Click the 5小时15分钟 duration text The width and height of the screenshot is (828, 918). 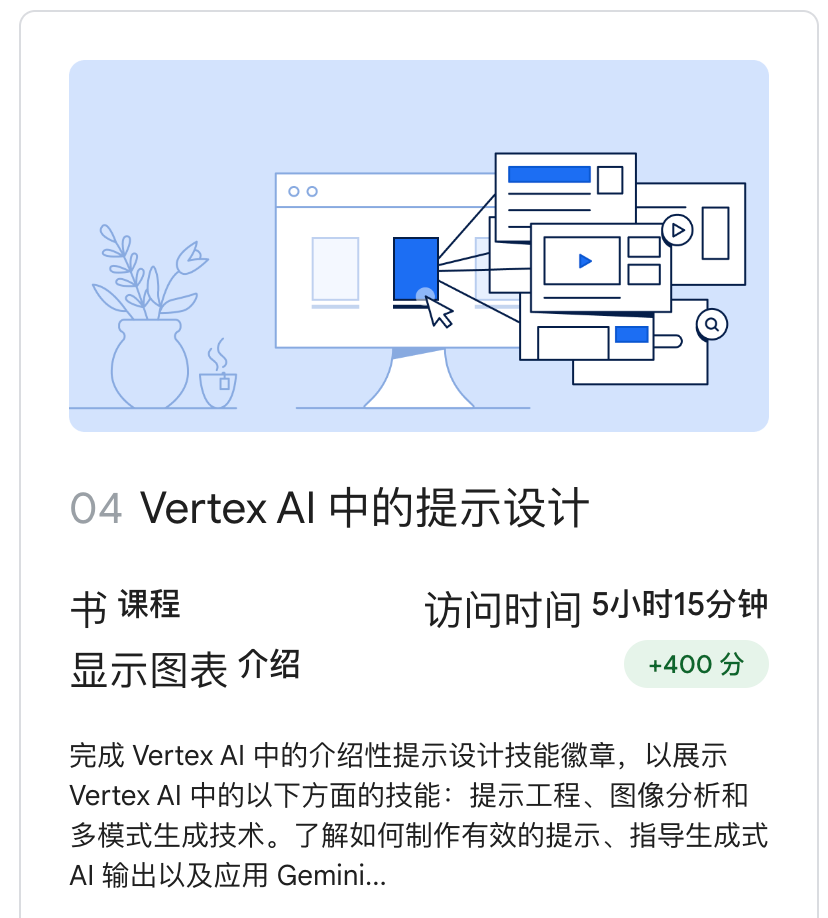pyautogui.click(x=680, y=604)
